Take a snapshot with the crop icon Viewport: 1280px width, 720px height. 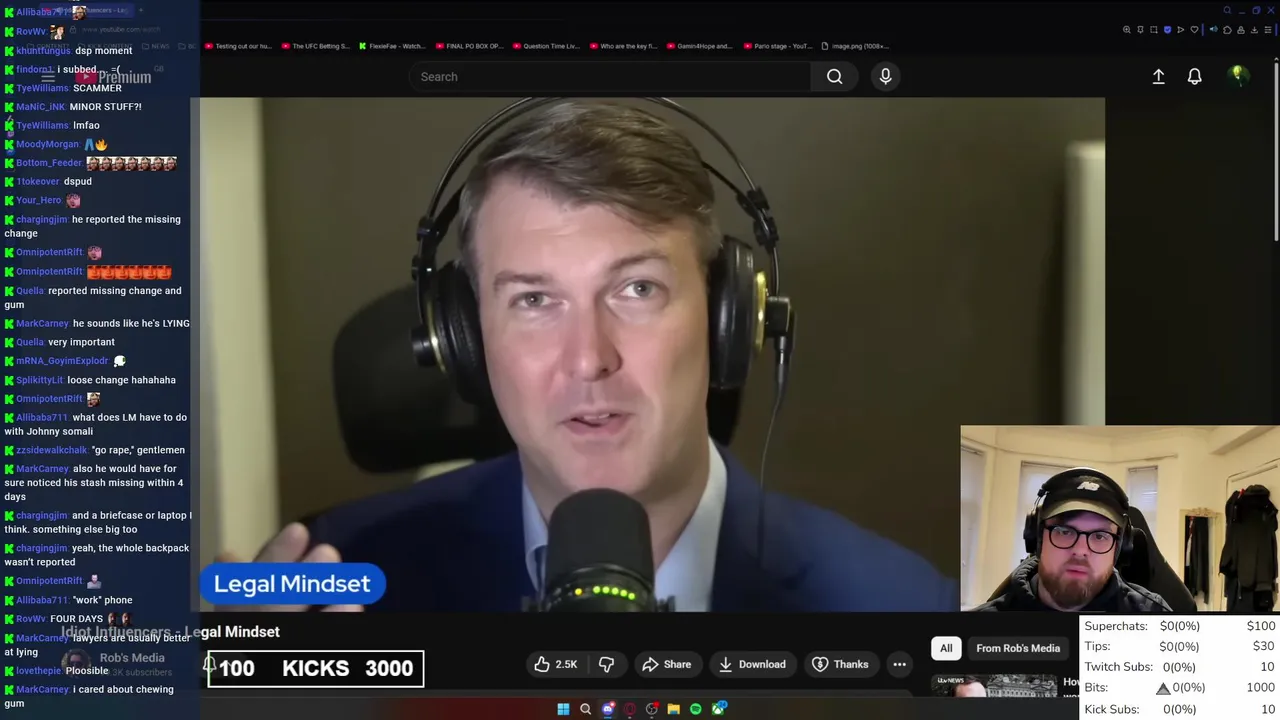click(1154, 30)
